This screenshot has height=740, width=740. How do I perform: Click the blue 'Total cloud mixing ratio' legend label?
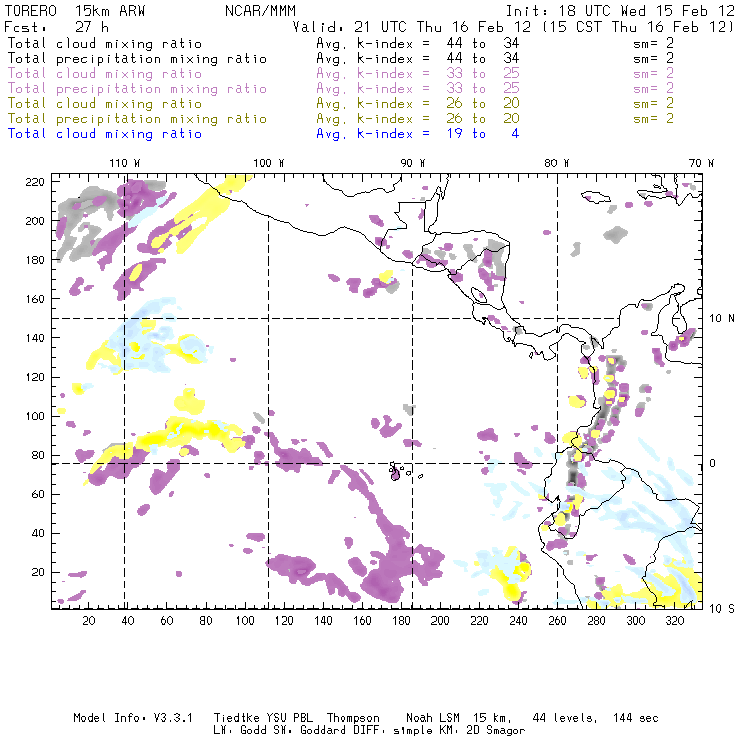pos(105,134)
